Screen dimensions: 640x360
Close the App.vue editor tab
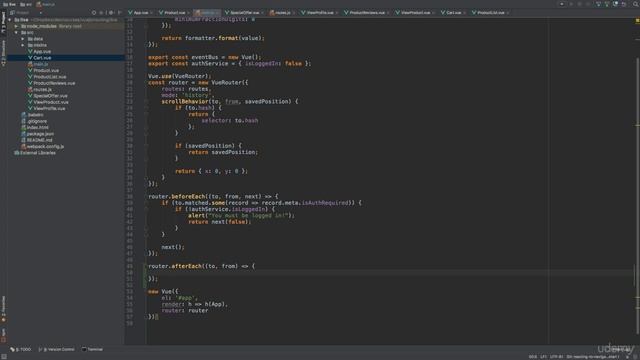(x=151, y=13)
